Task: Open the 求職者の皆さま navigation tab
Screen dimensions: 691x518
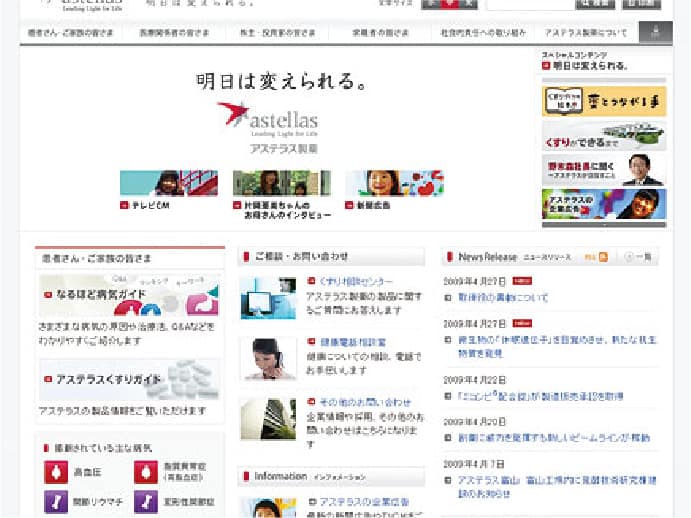Action: [380, 33]
